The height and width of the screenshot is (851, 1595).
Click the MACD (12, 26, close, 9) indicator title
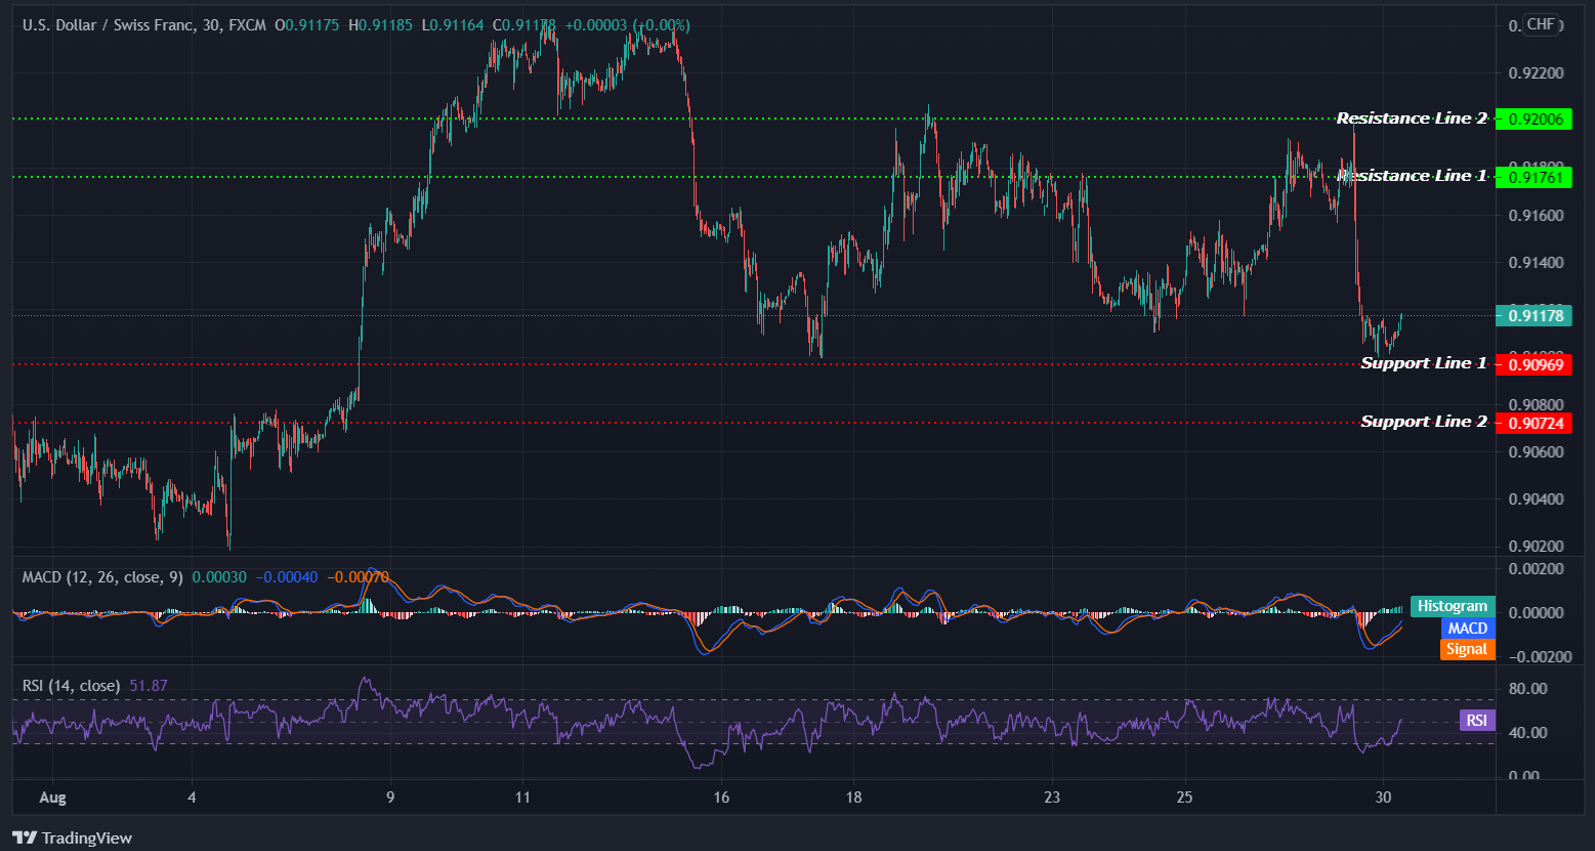(x=102, y=577)
